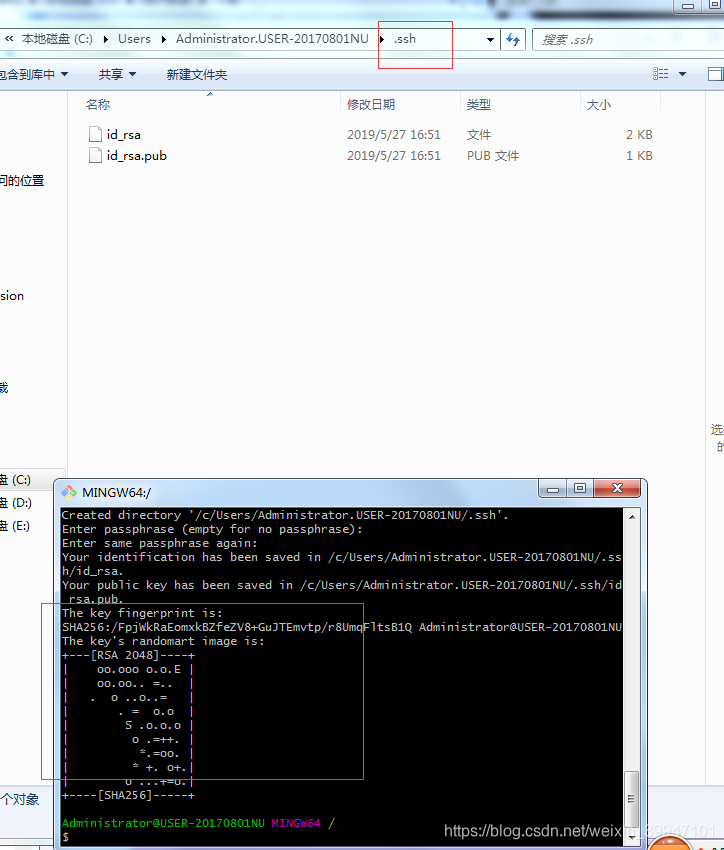
Task: Click the MINGW64:/ window title bar
Action: (298, 492)
